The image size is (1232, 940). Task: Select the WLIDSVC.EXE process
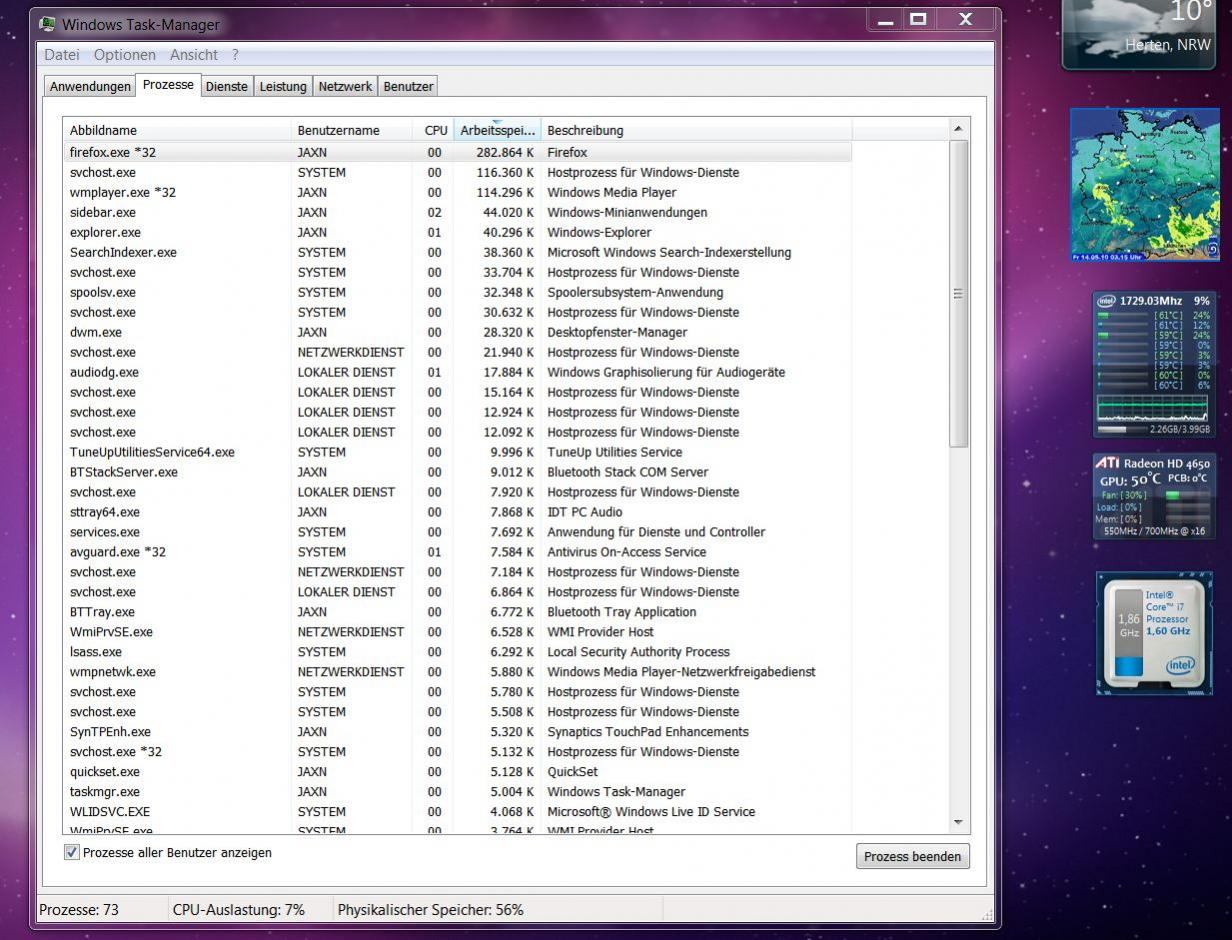point(457,812)
